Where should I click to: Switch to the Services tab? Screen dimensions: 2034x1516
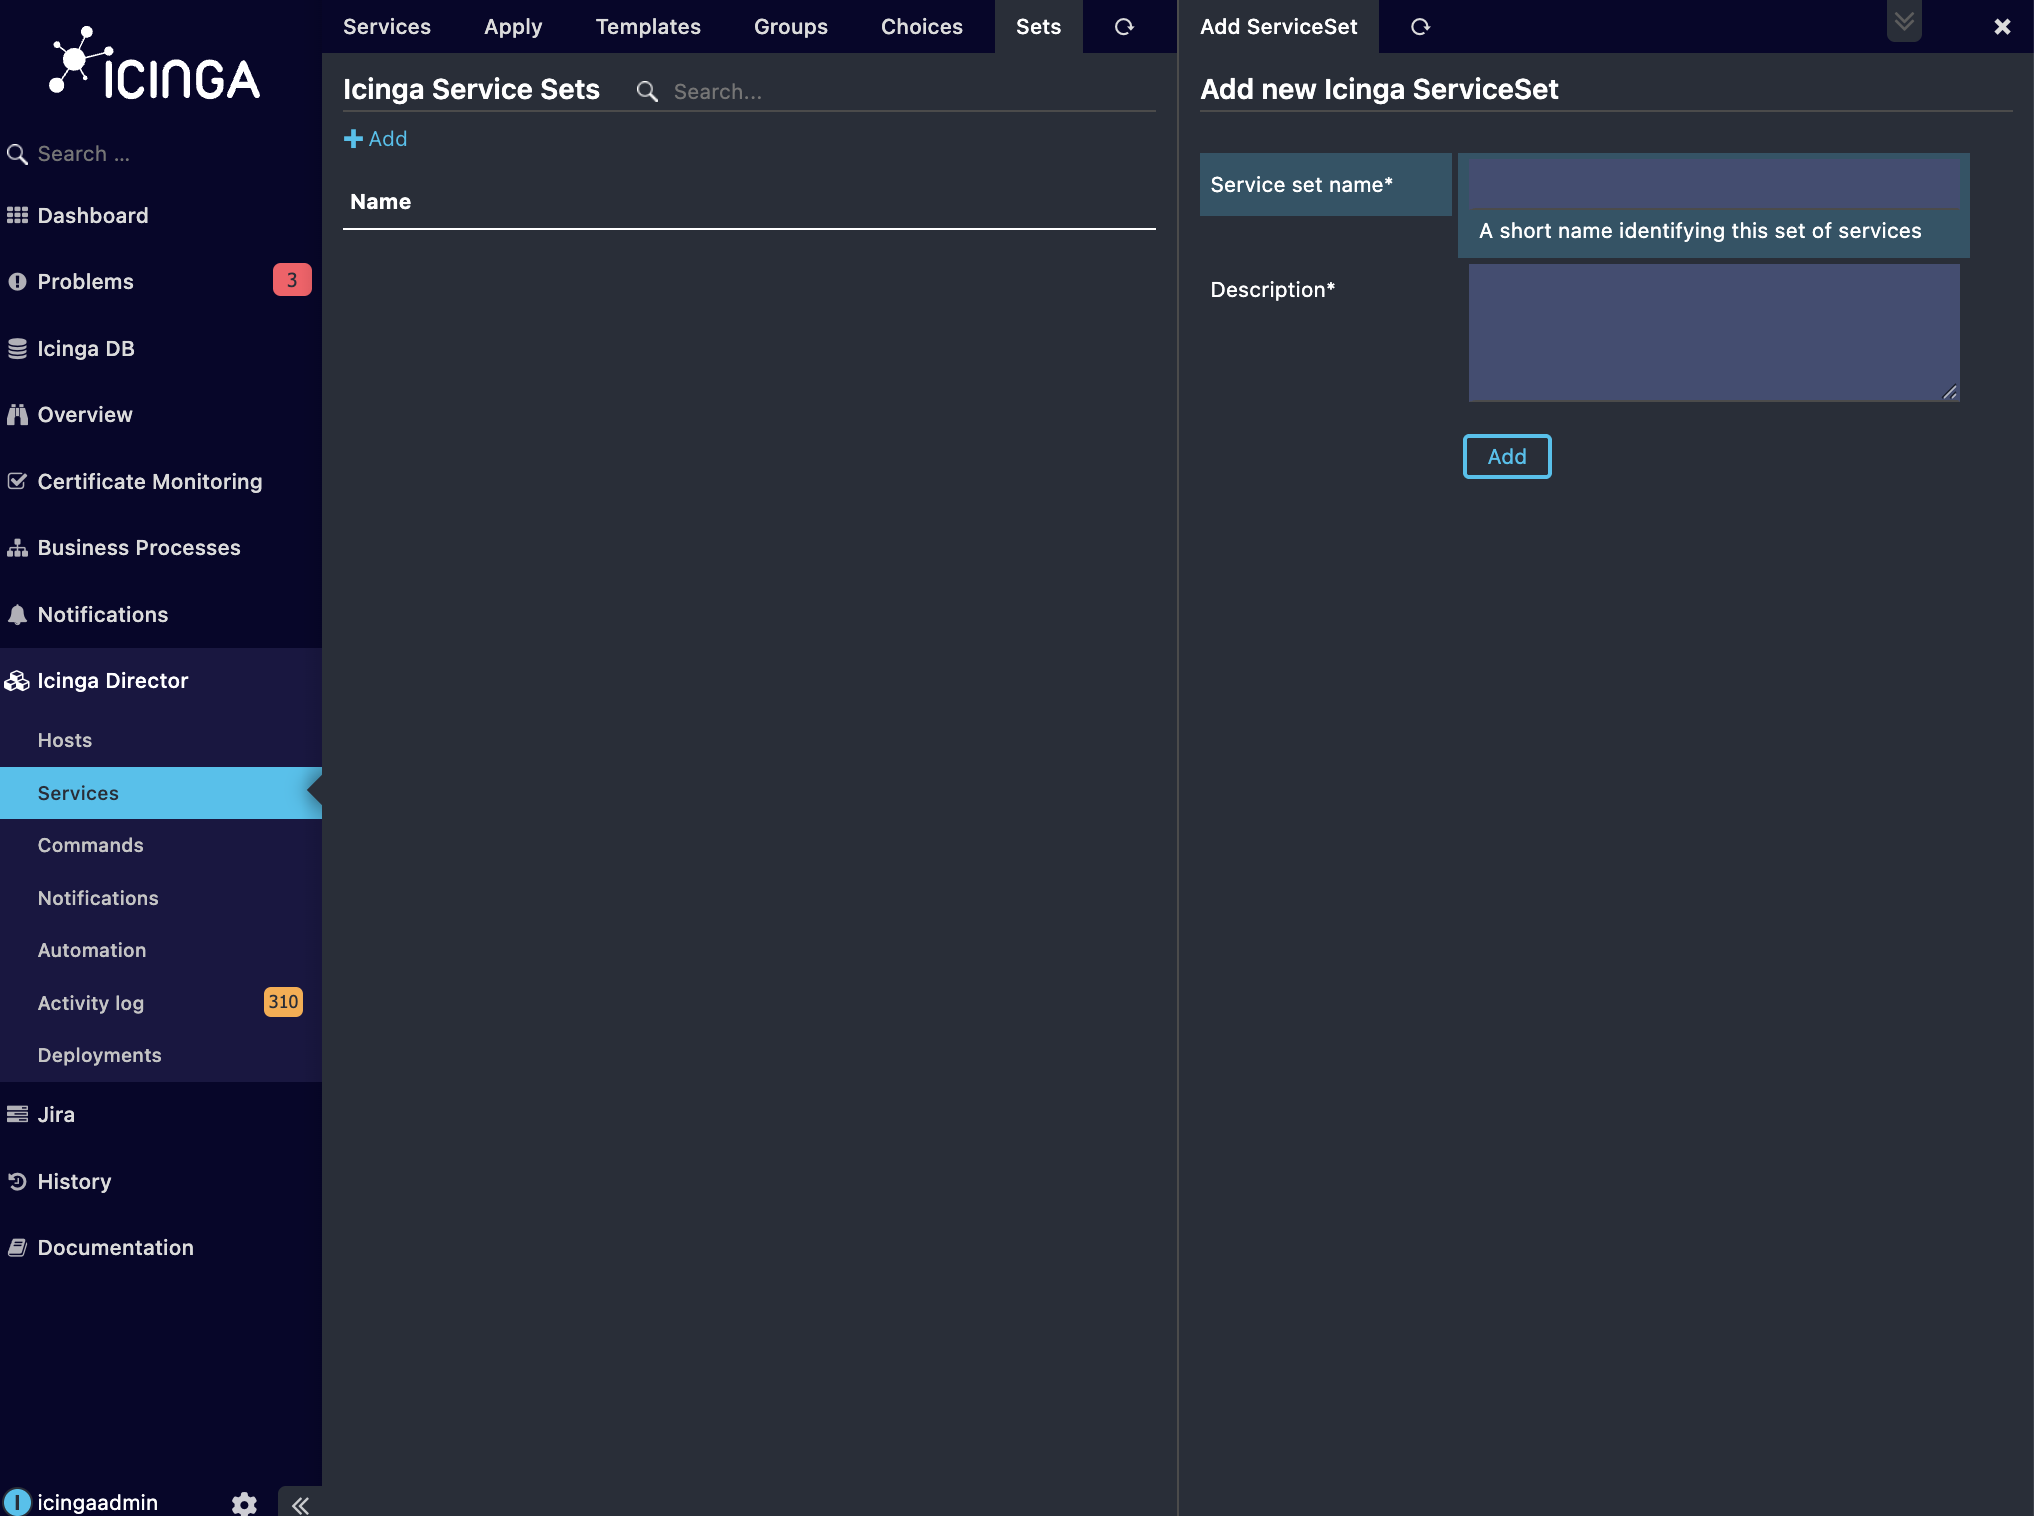tap(387, 27)
